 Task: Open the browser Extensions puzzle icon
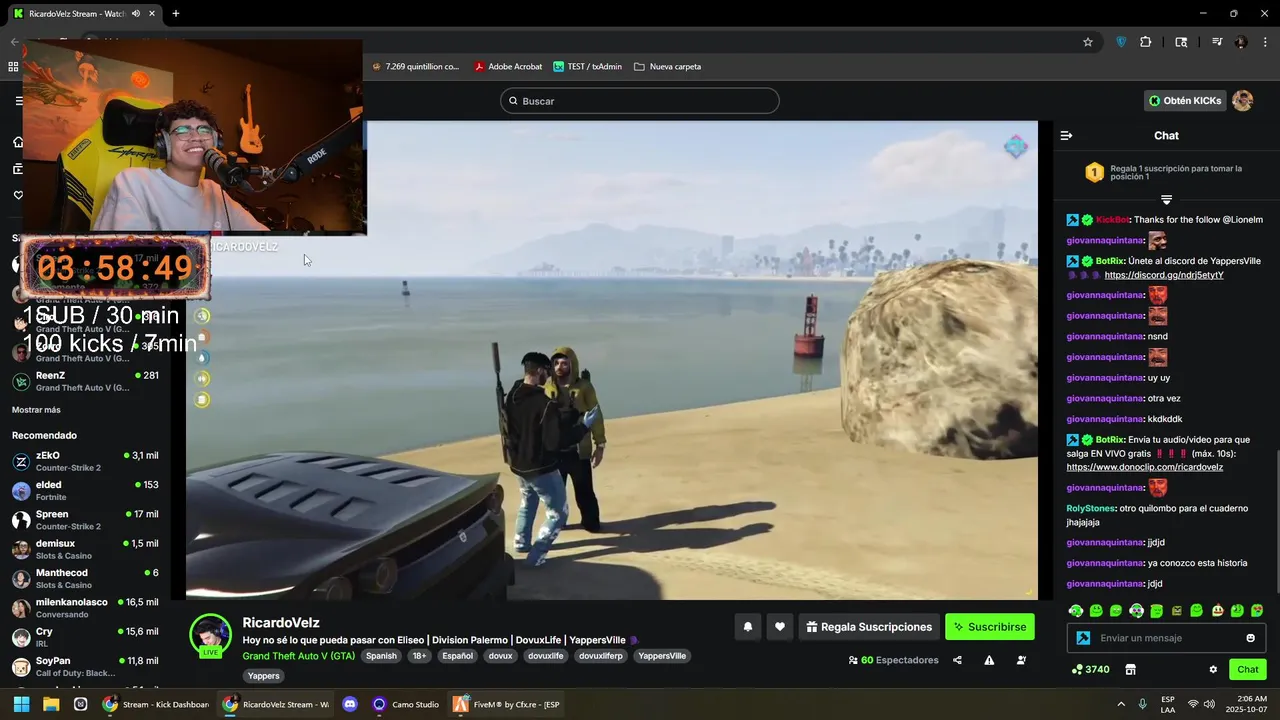(x=1146, y=42)
